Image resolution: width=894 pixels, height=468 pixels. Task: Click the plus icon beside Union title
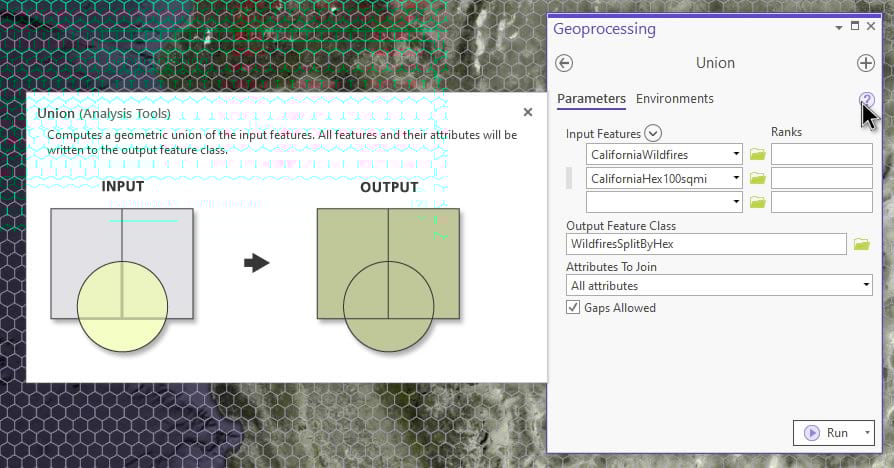[865, 63]
